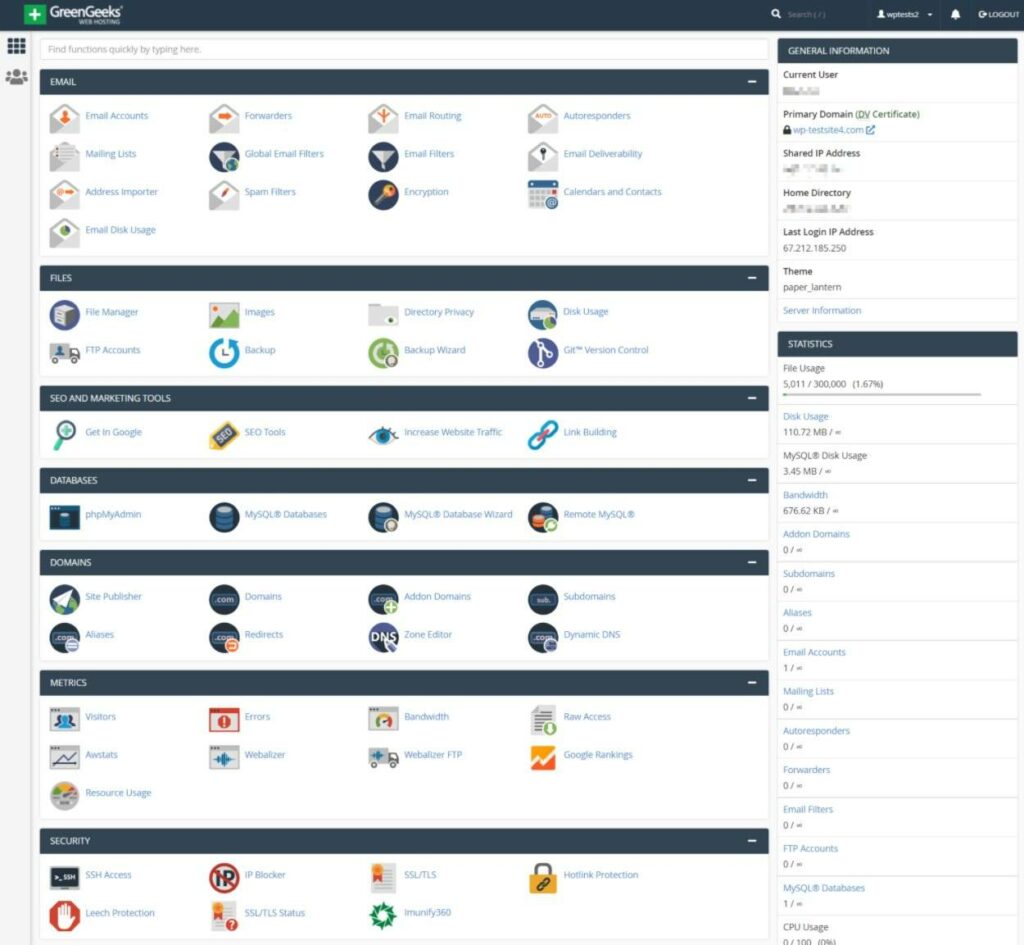Click the Encryption key icon

tap(383, 194)
